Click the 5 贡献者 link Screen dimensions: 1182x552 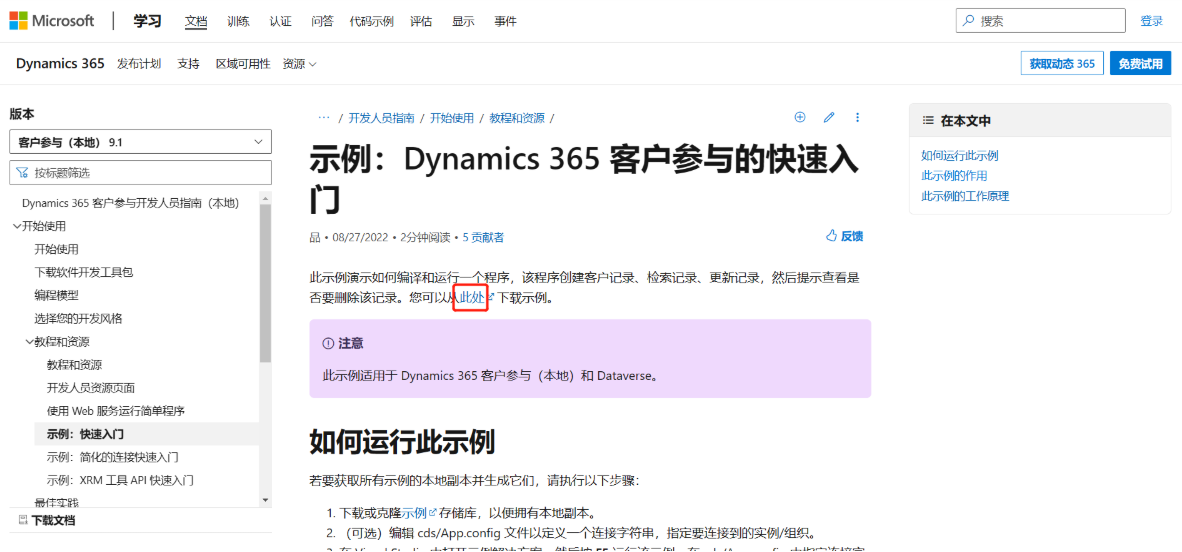(483, 237)
